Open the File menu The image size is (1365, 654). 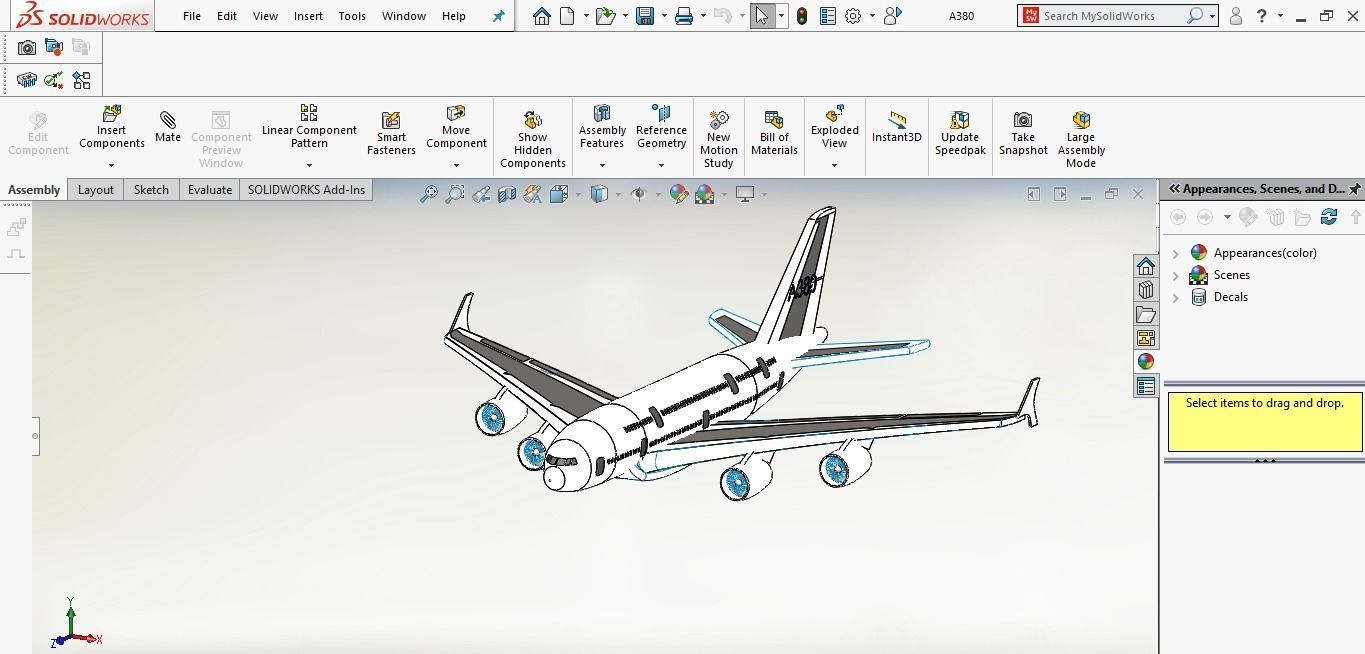(x=192, y=16)
